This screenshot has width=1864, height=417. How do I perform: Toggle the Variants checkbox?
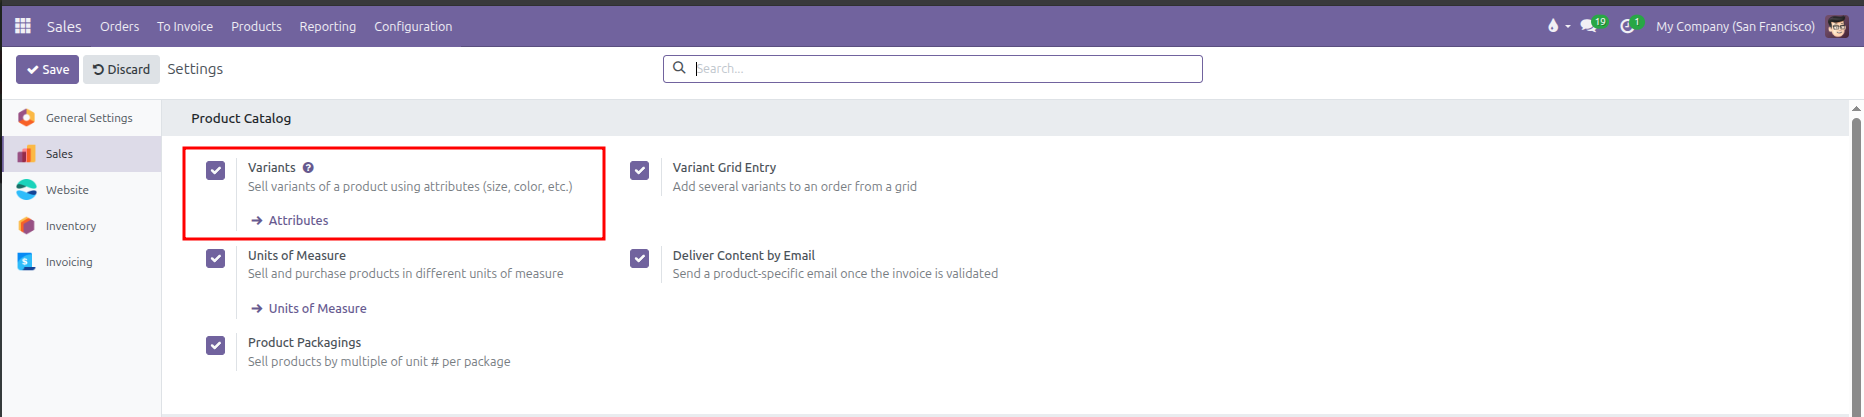click(216, 170)
